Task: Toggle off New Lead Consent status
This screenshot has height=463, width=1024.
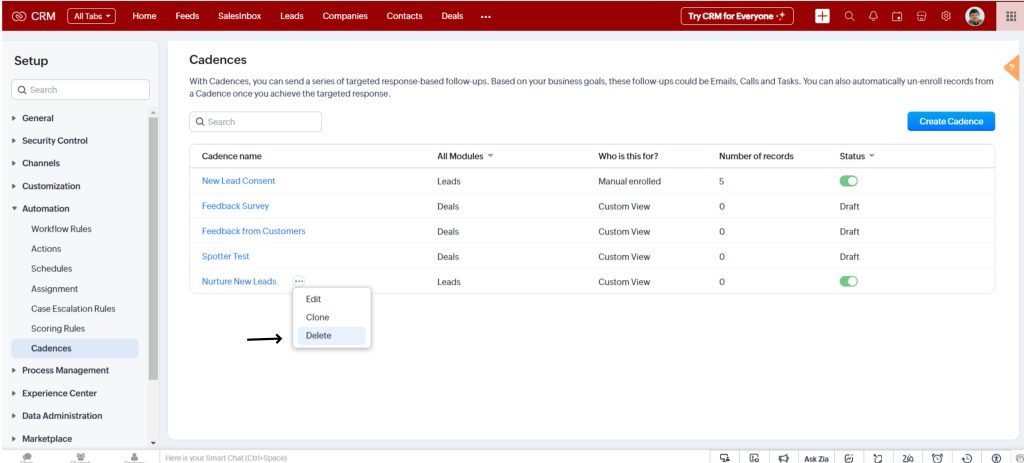Action: tap(849, 181)
